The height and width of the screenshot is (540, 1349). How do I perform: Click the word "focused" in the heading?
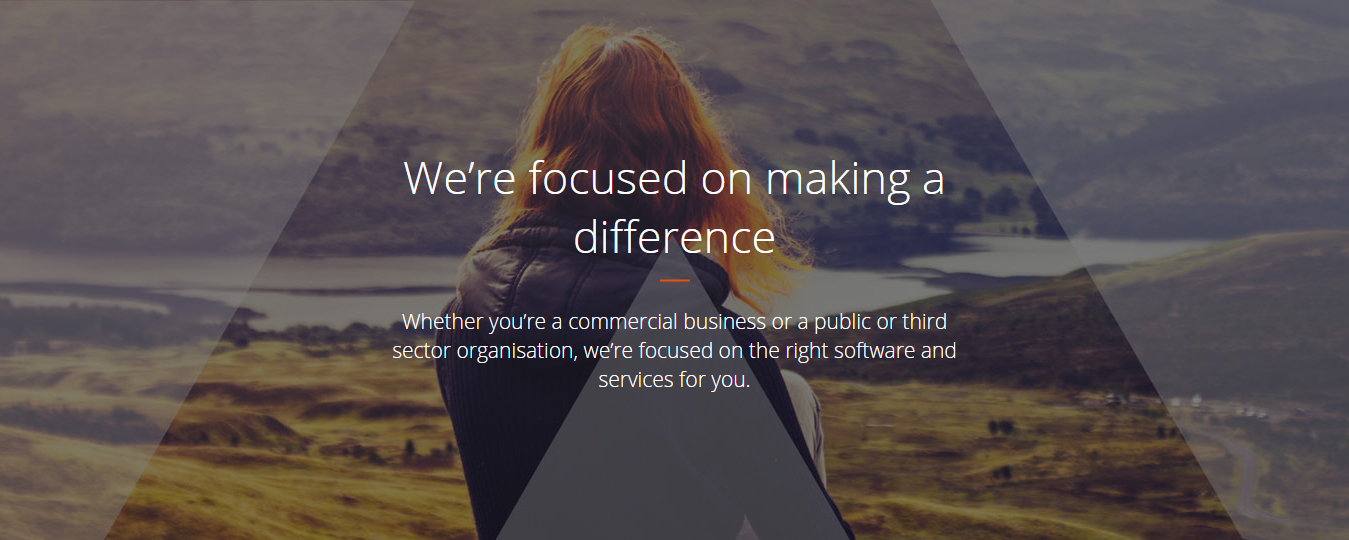[608, 178]
